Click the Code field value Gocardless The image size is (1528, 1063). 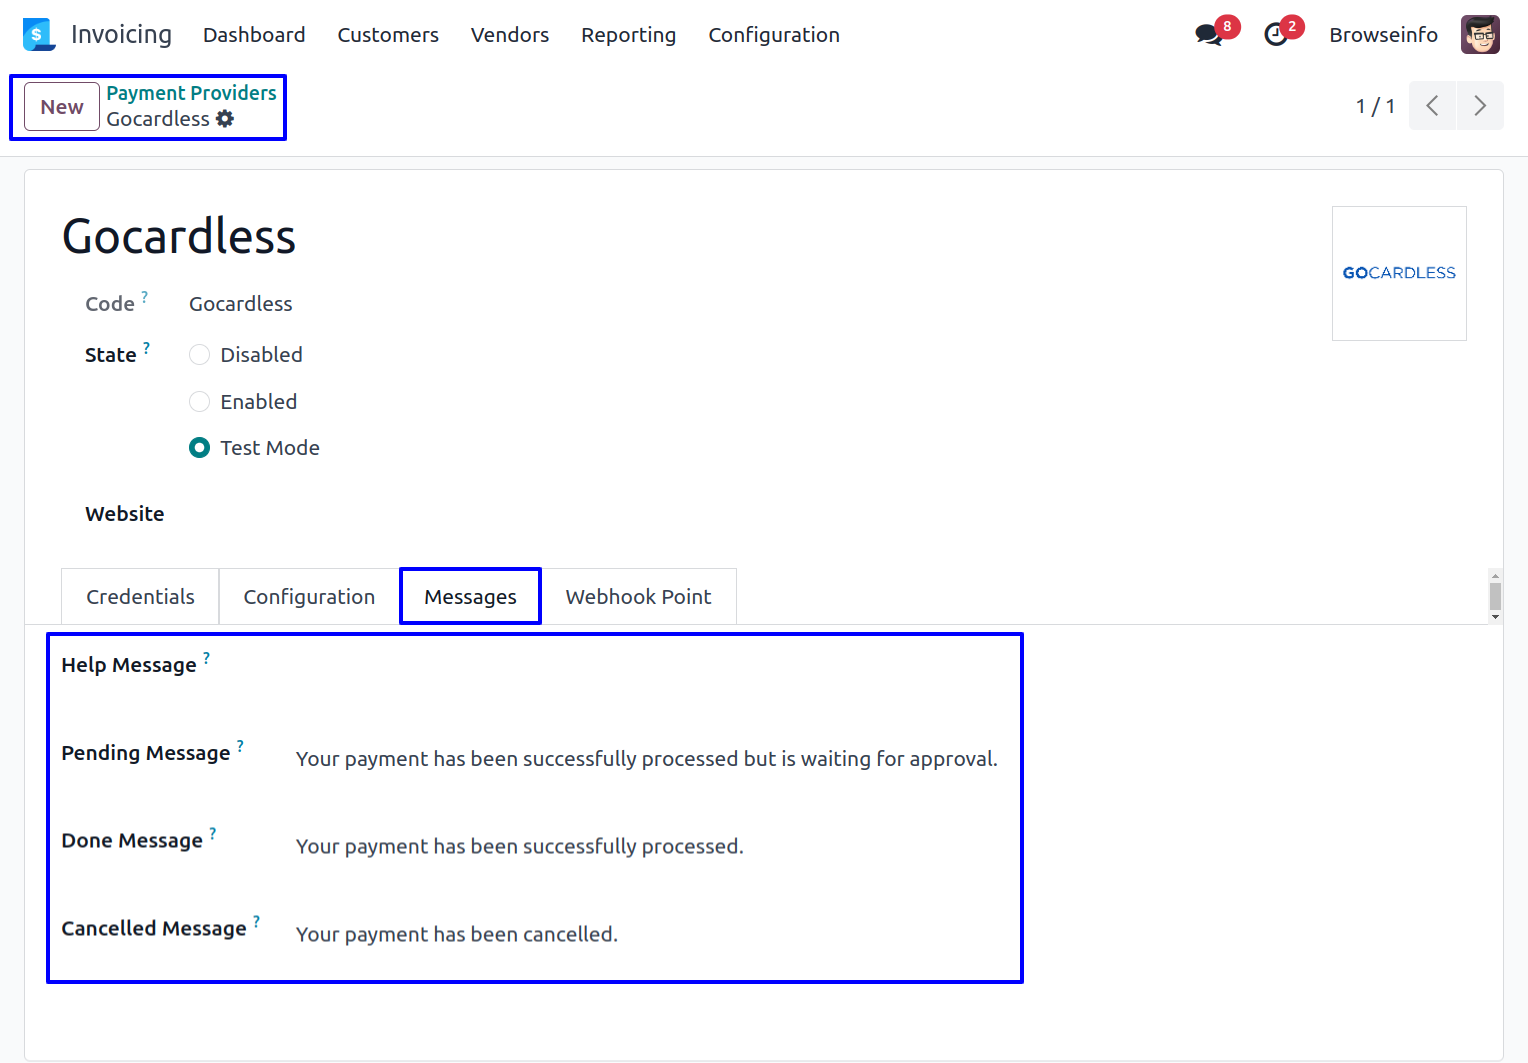241,304
